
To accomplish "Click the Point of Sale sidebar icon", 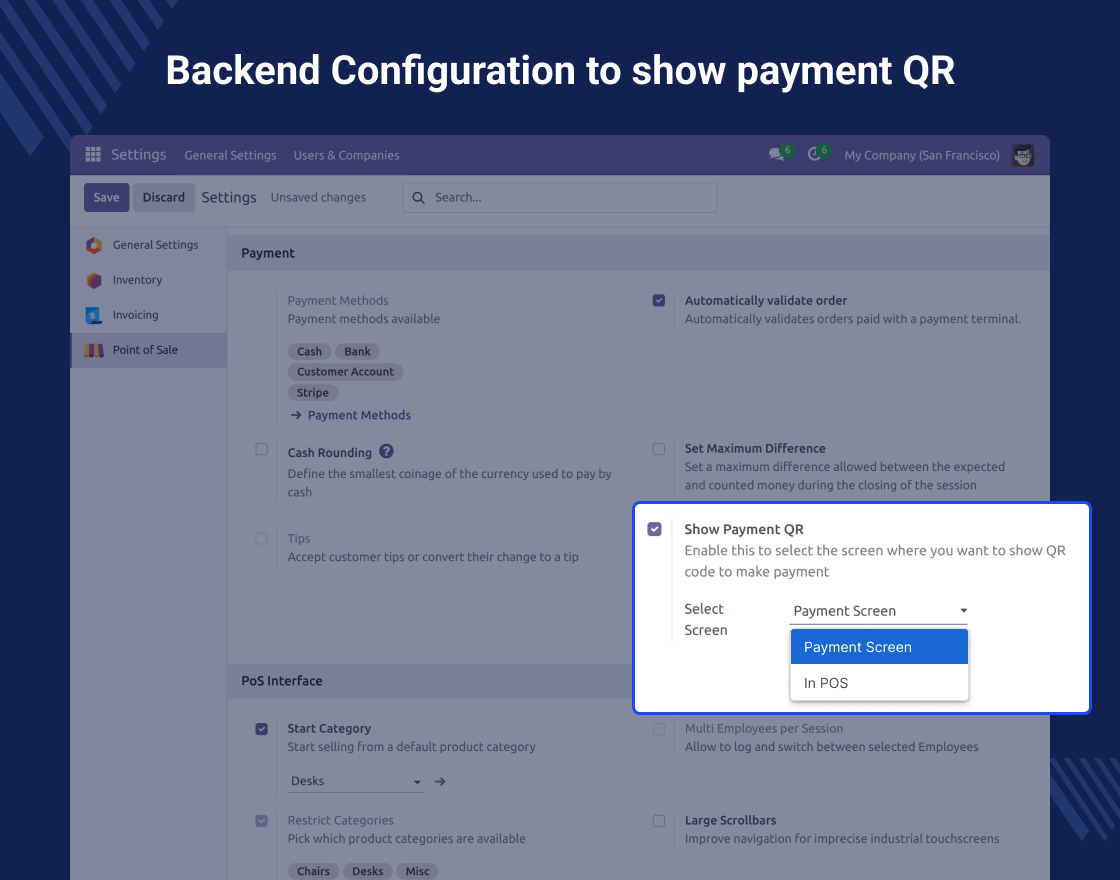I will pyautogui.click(x=94, y=350).
